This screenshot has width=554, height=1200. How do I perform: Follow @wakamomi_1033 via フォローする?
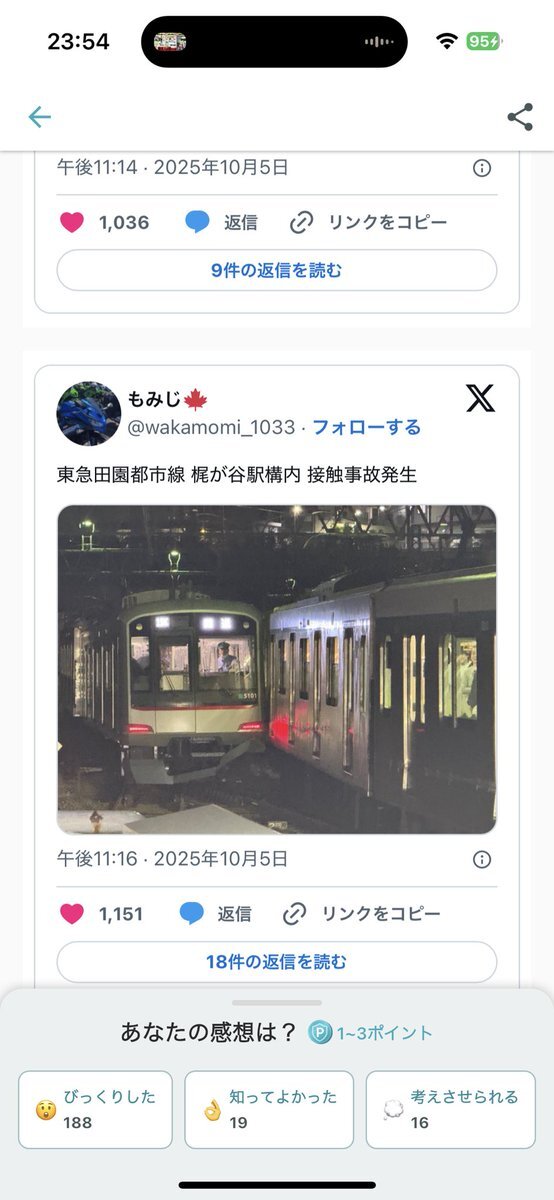[367, 428]
